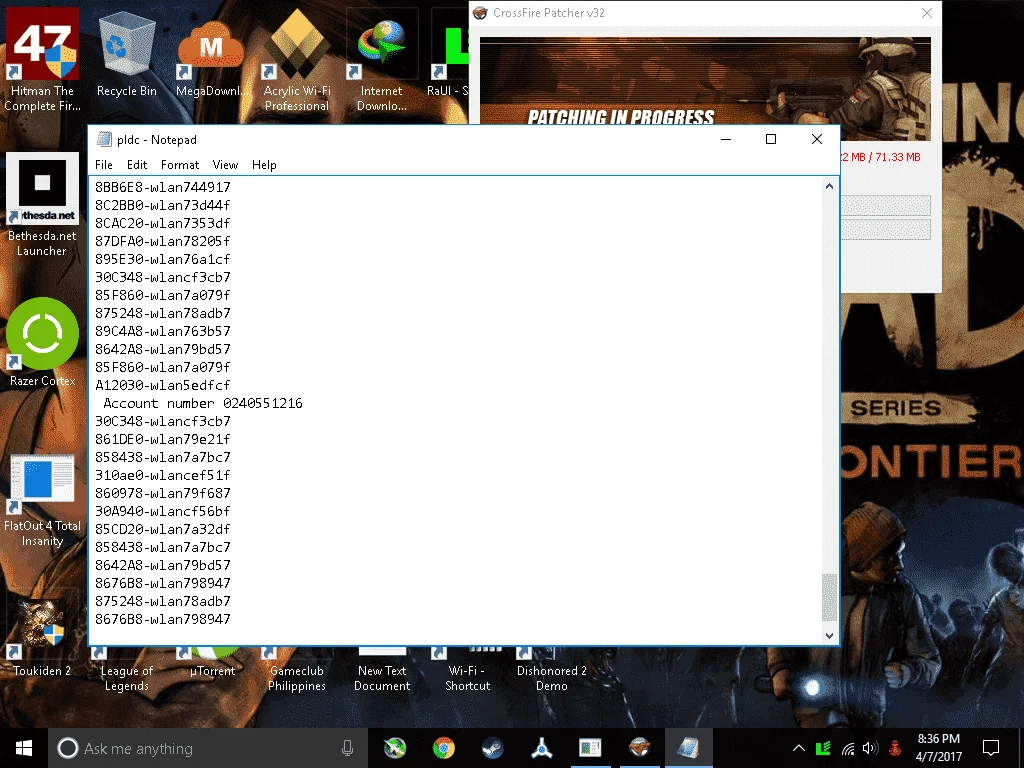1024x768 pixels.
Task: Open Acrylic Wi-Fi Professional shortcut
Action: click(297, 60)
